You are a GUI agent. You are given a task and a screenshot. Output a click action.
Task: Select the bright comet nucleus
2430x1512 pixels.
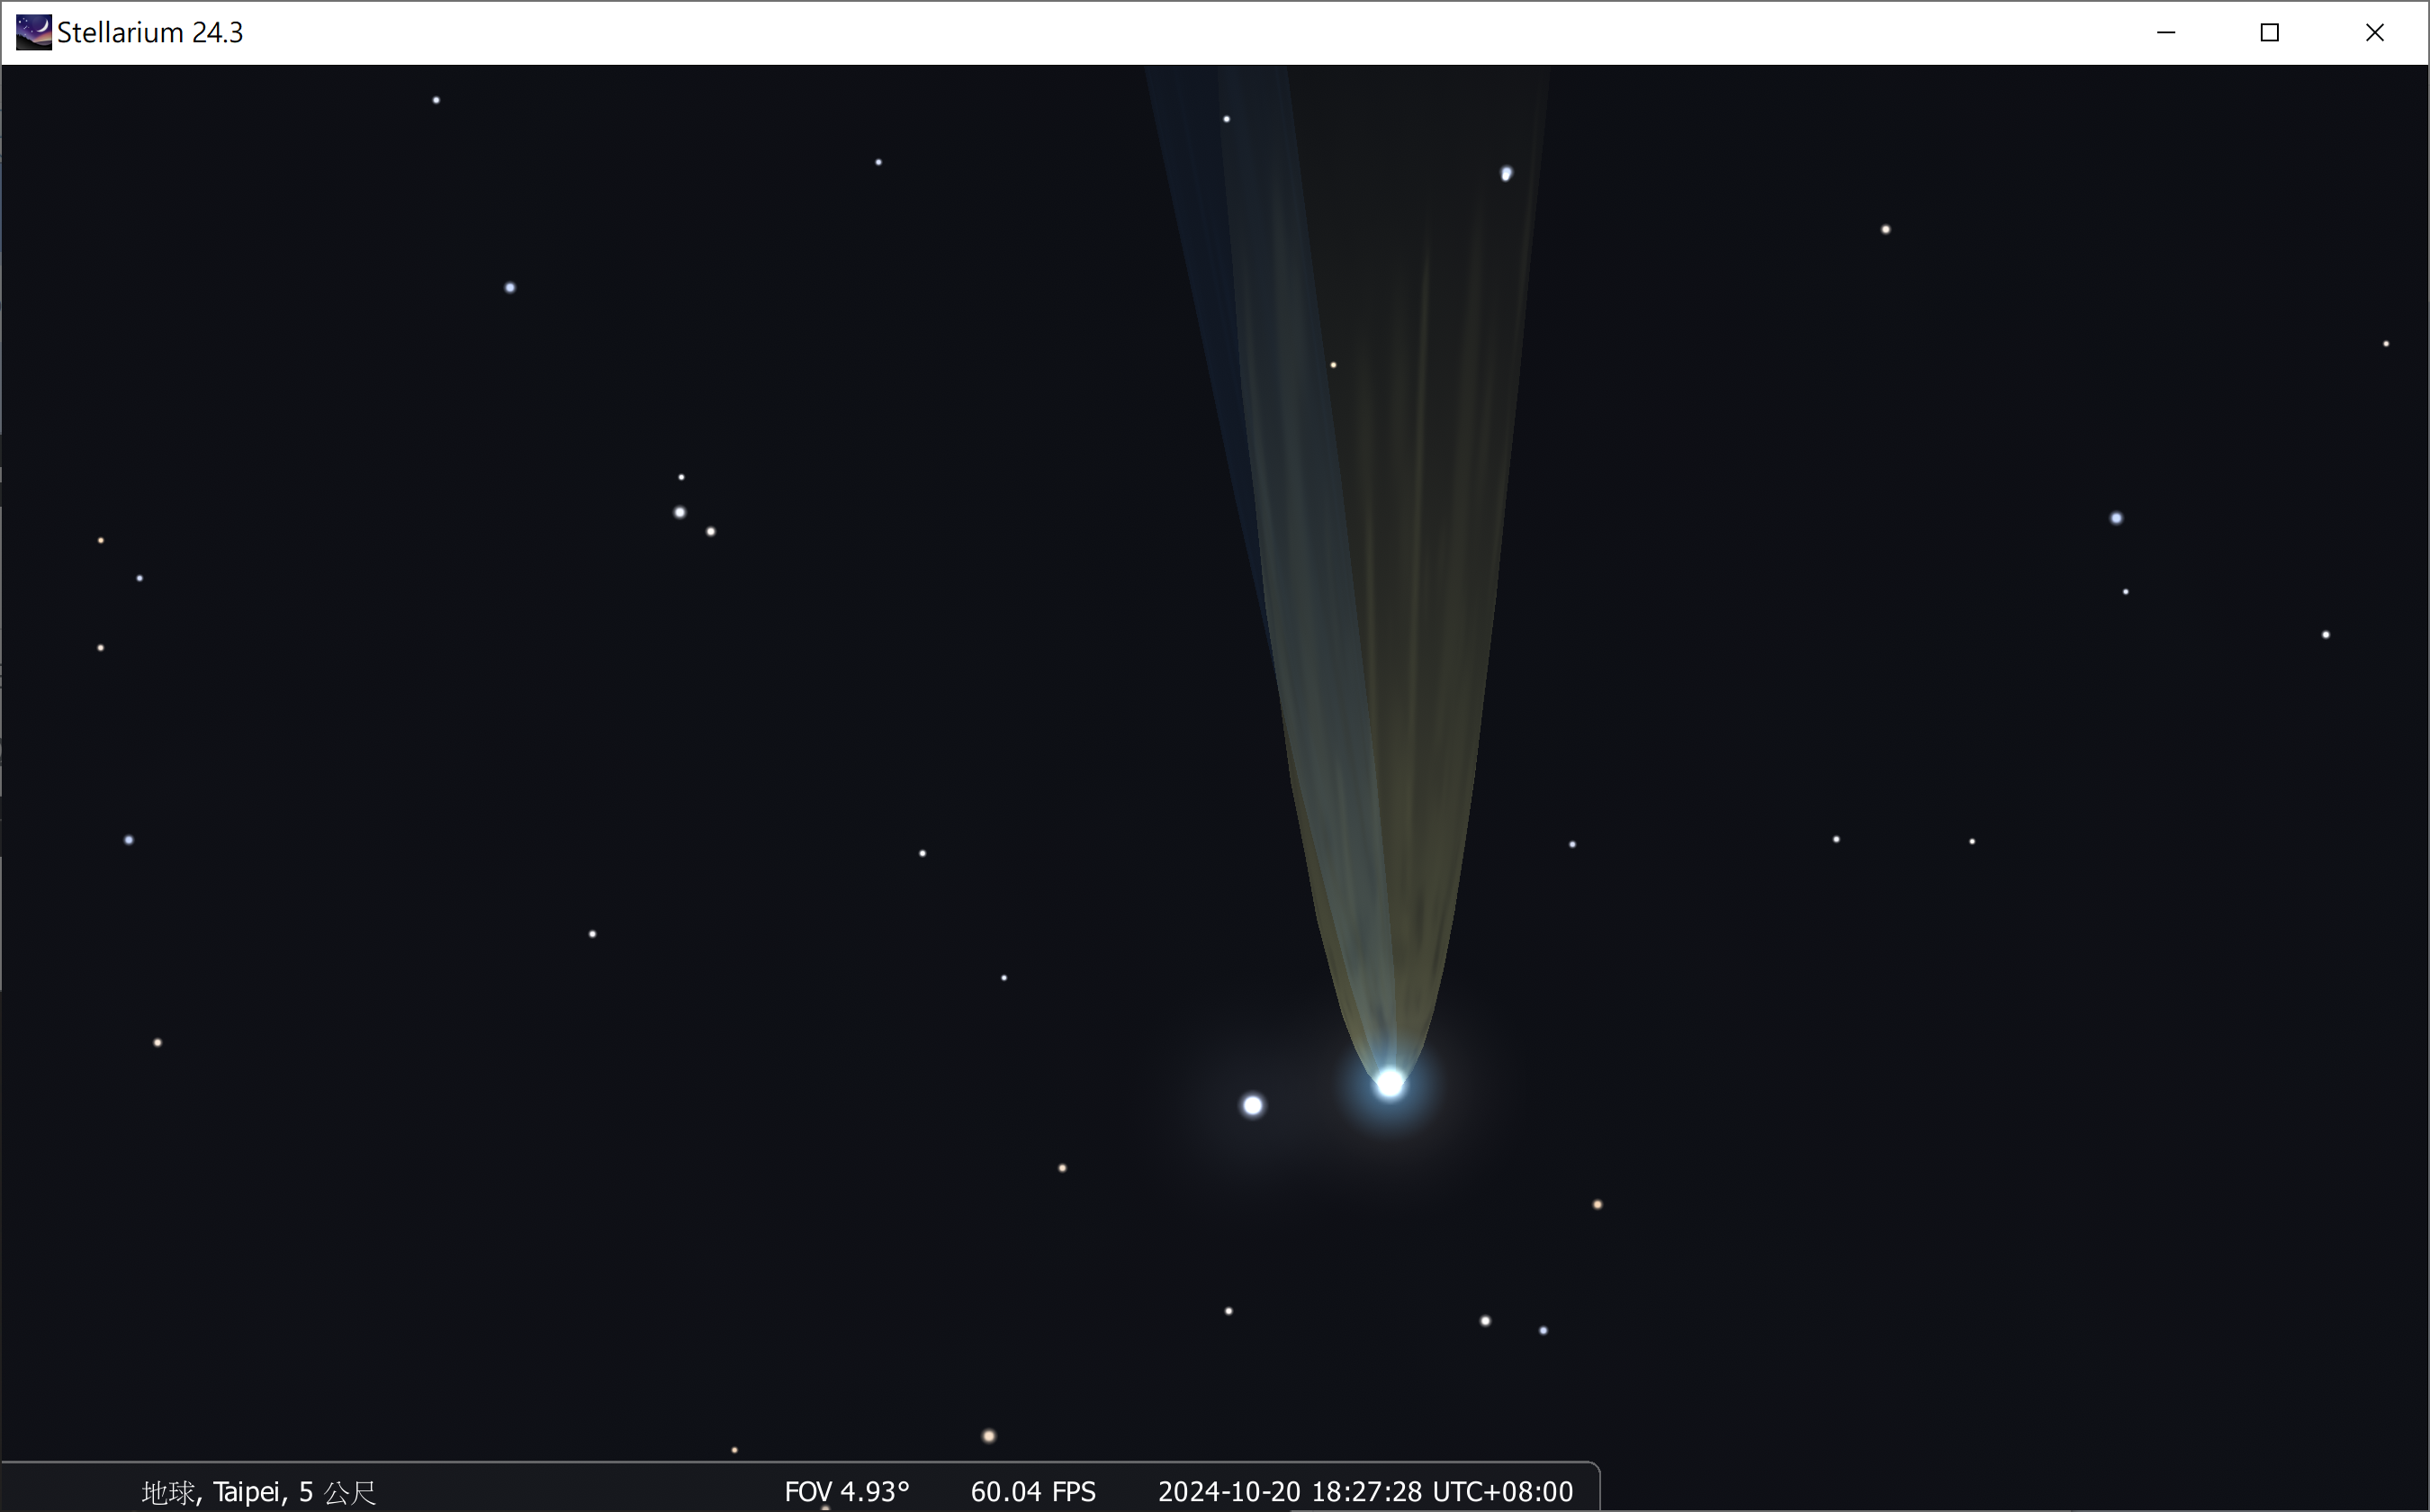tap(1390, 1083)
